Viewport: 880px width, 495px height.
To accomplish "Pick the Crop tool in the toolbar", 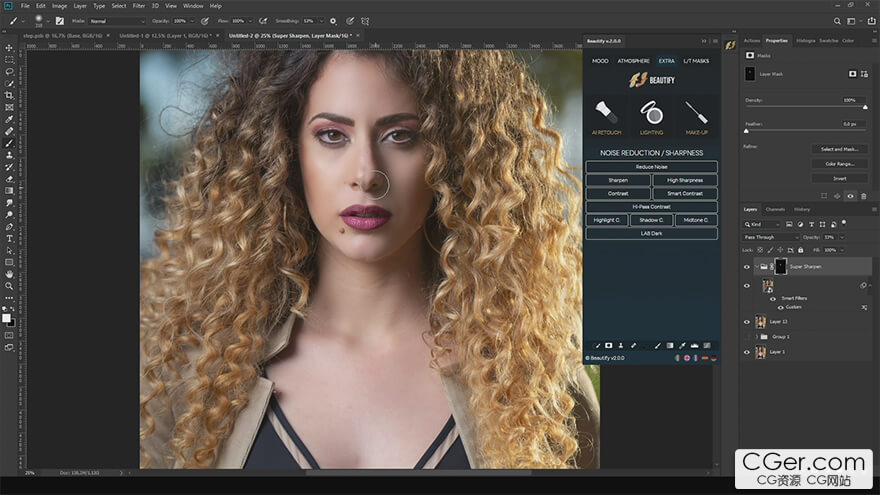I will click(9, 95).
